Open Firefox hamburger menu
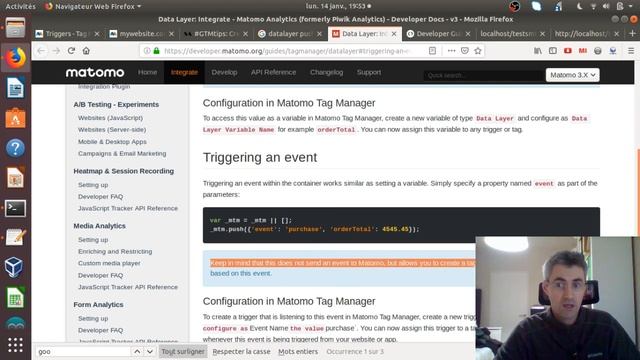Image resolution: width=640 pixels, height=360 pixels. tap(631, 51)
